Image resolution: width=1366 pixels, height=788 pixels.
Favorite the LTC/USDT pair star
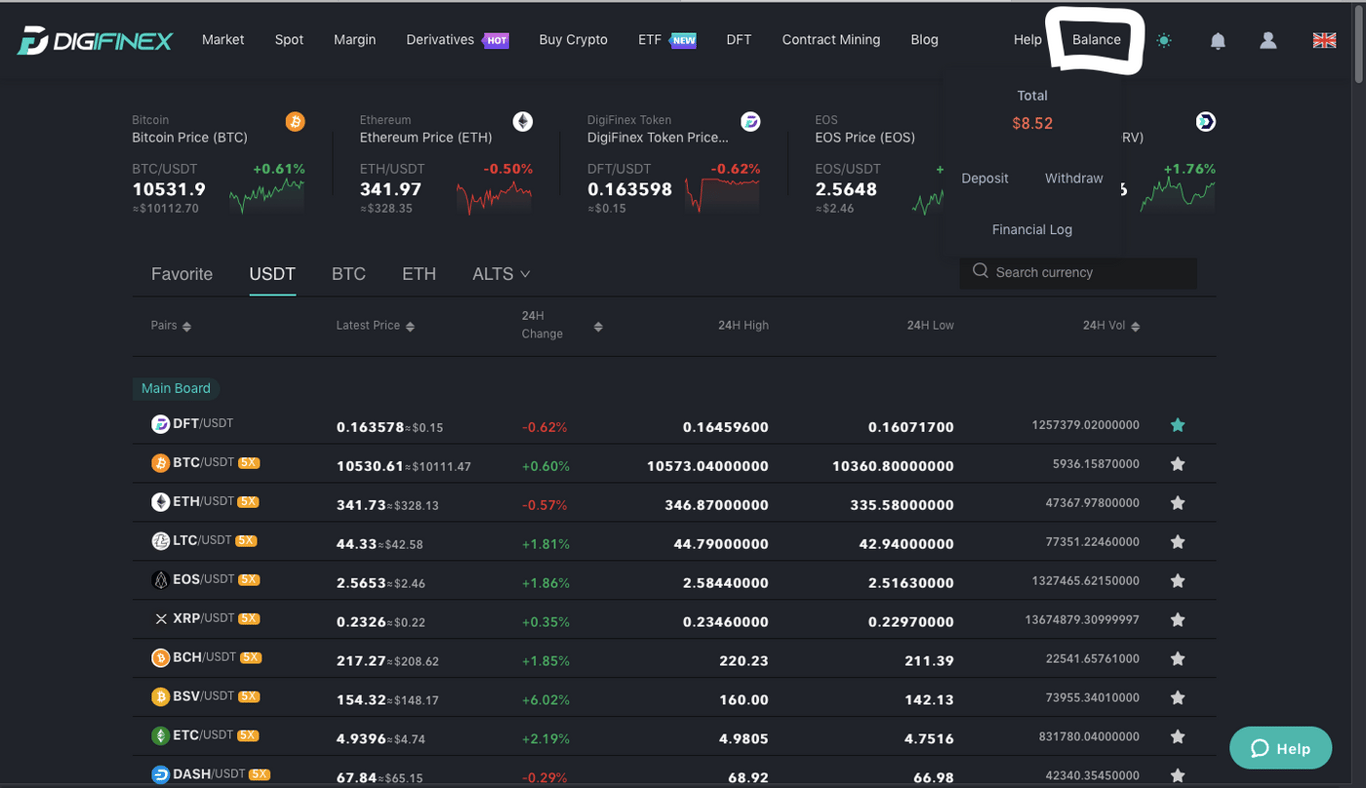1178,542
